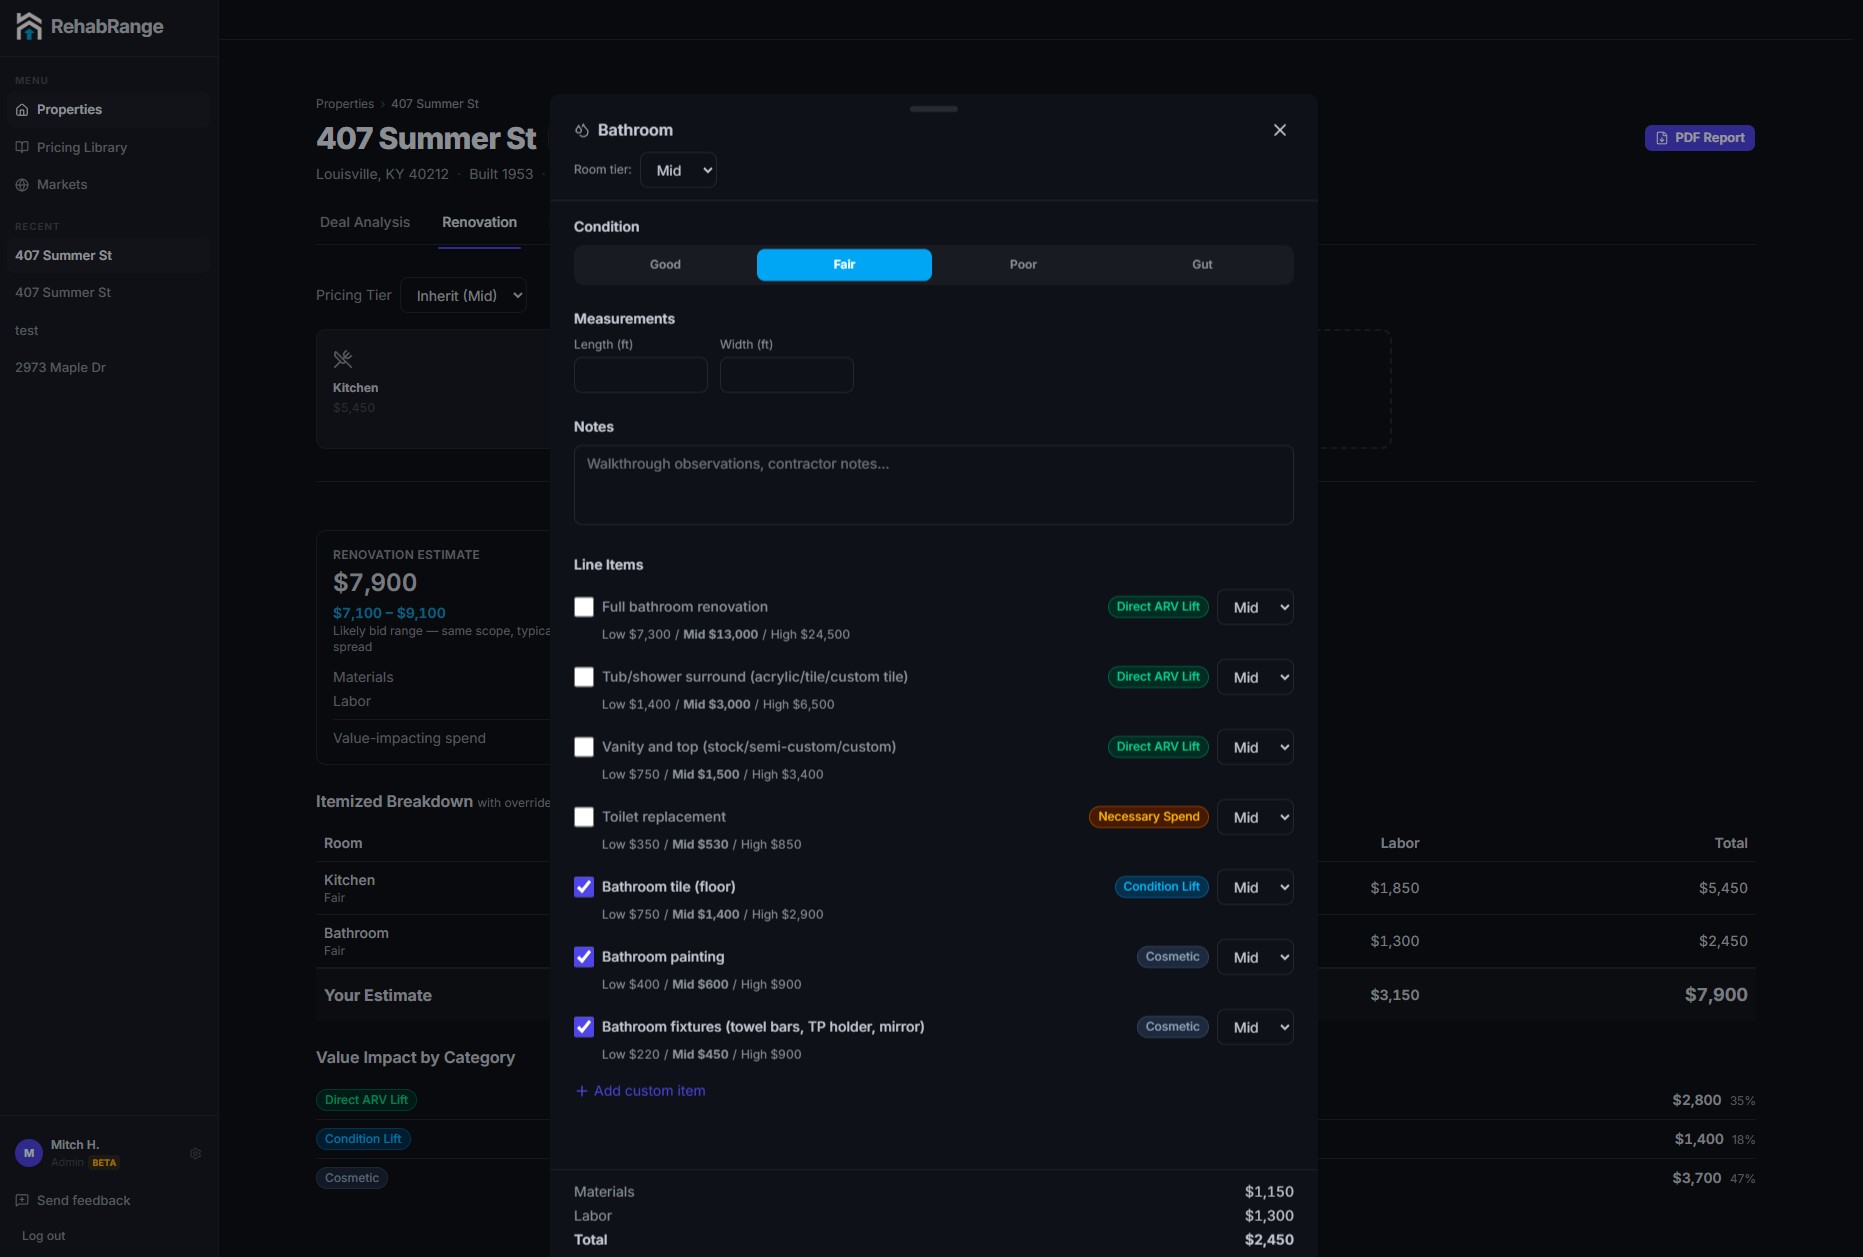Click the Markets globe icon
Viewport: 1863px width, 1257px height.
pyautogui.click(x=22, y=185)
